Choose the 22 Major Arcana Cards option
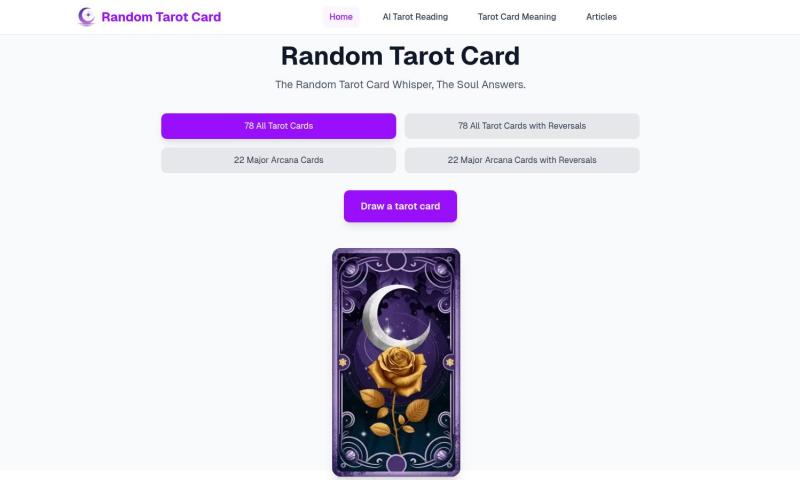 click(x=279, y=160)
